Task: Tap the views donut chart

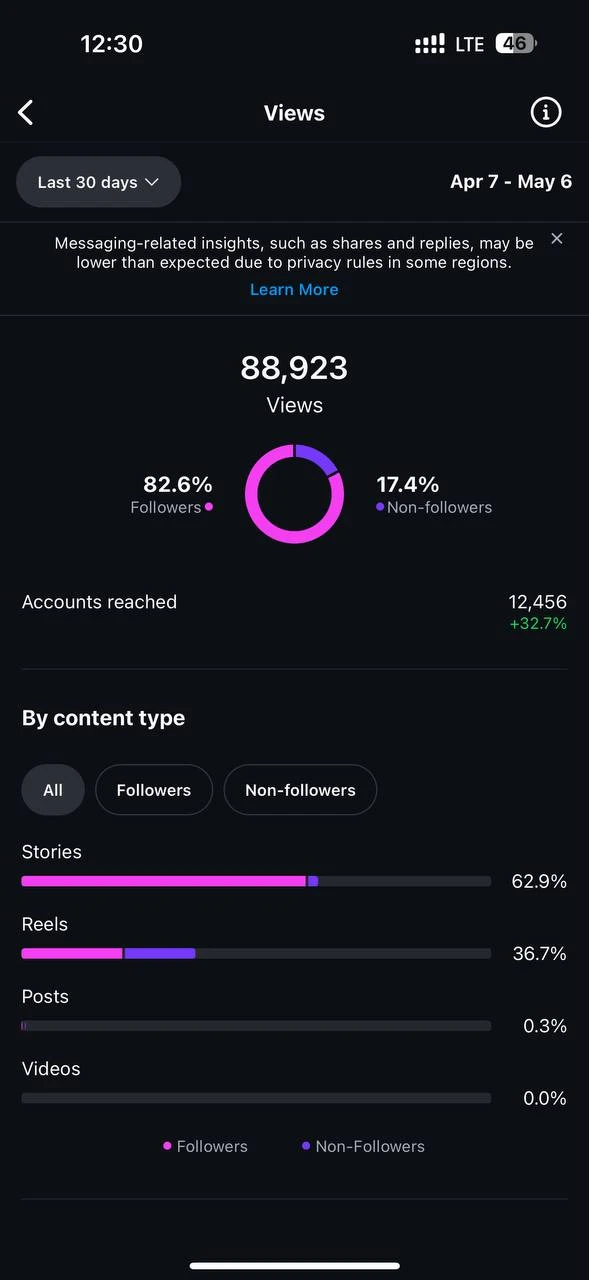Action: click(x=294, y=494)
